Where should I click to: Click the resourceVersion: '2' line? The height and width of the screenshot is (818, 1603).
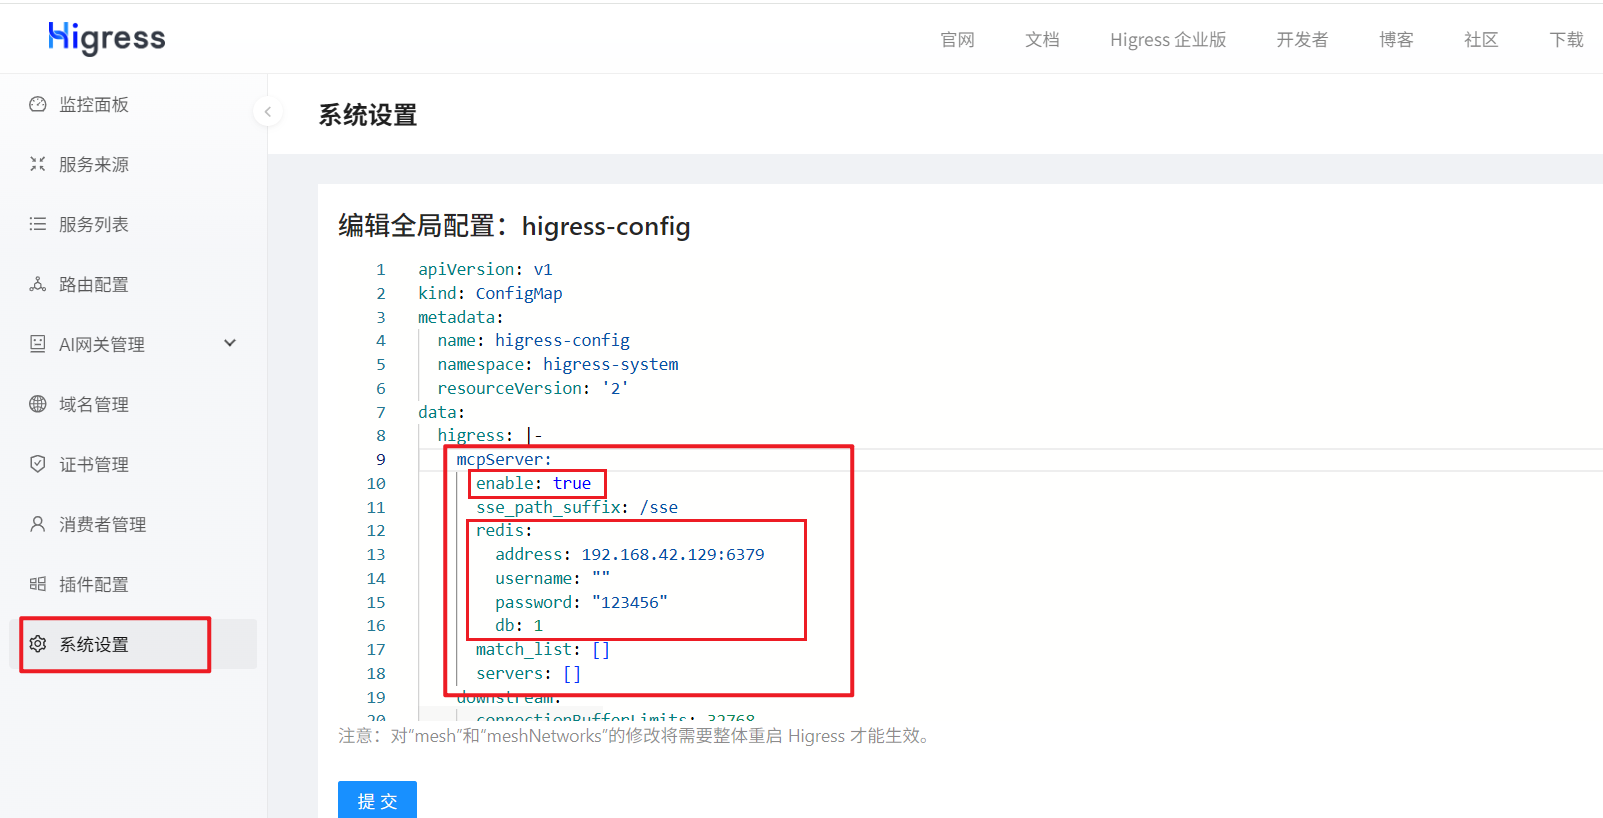point(533,388)
